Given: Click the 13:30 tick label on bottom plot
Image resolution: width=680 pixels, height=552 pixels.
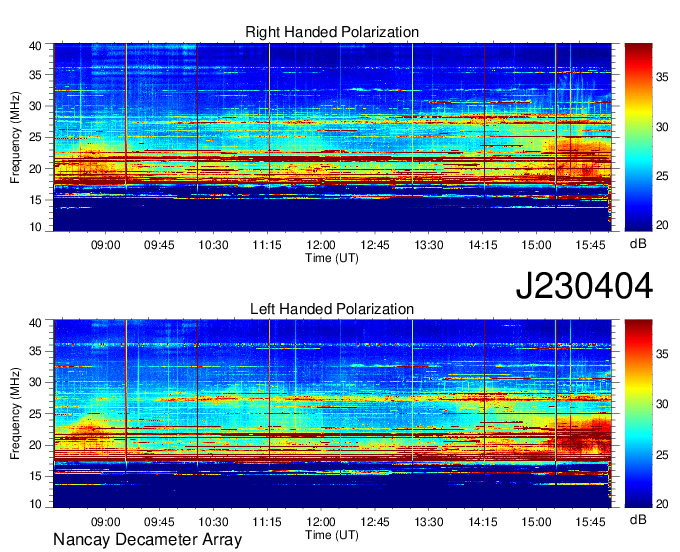Looking at the screenshot, I should [429, 522].
